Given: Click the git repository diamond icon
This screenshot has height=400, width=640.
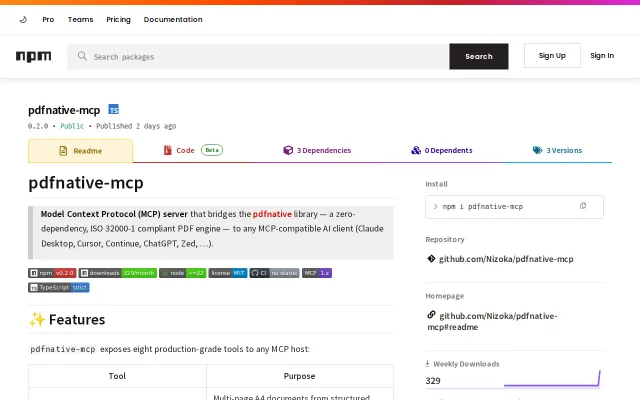Looking at the screenshot, I should click(x=431, y=258).
